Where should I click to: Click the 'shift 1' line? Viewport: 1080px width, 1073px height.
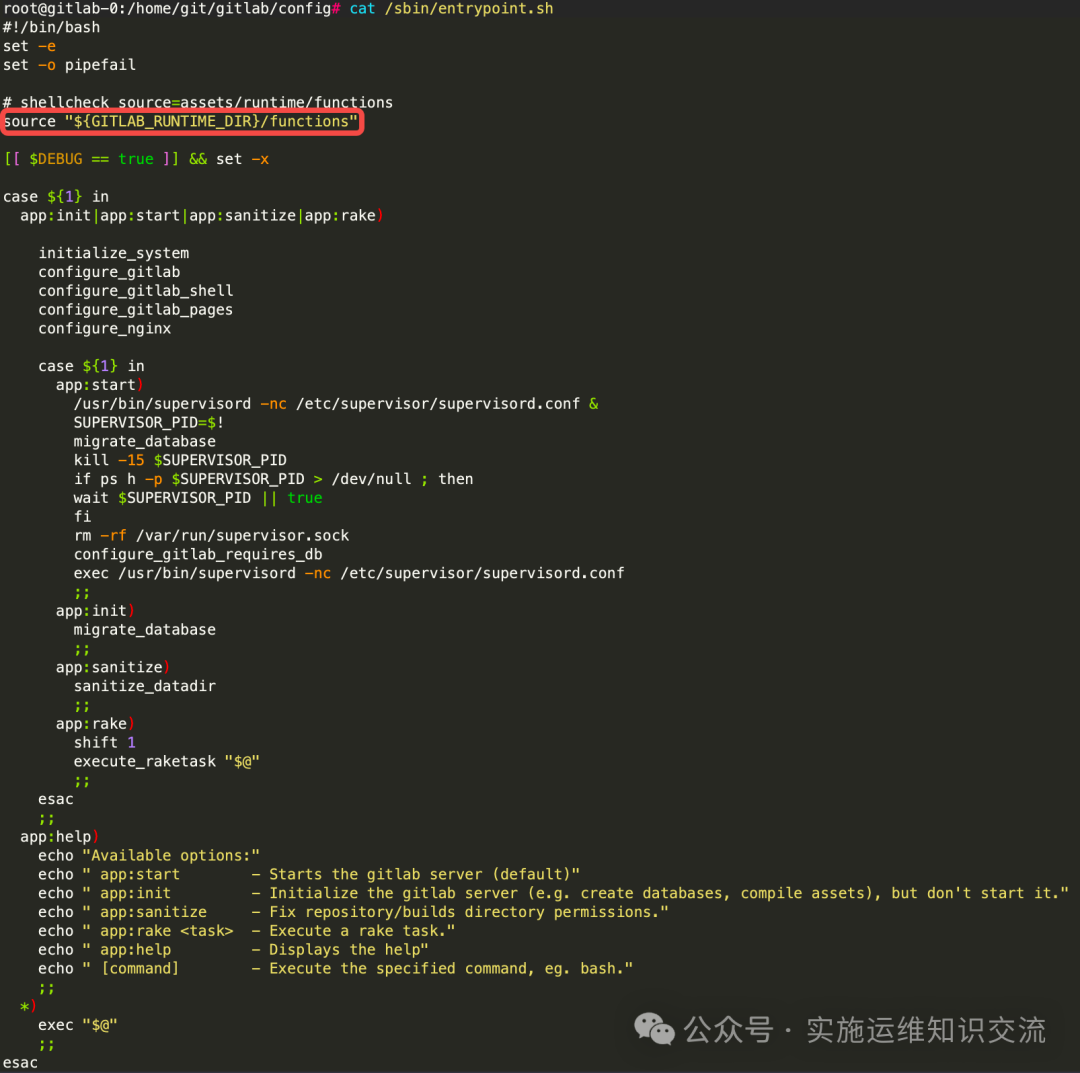coord(105,742)
